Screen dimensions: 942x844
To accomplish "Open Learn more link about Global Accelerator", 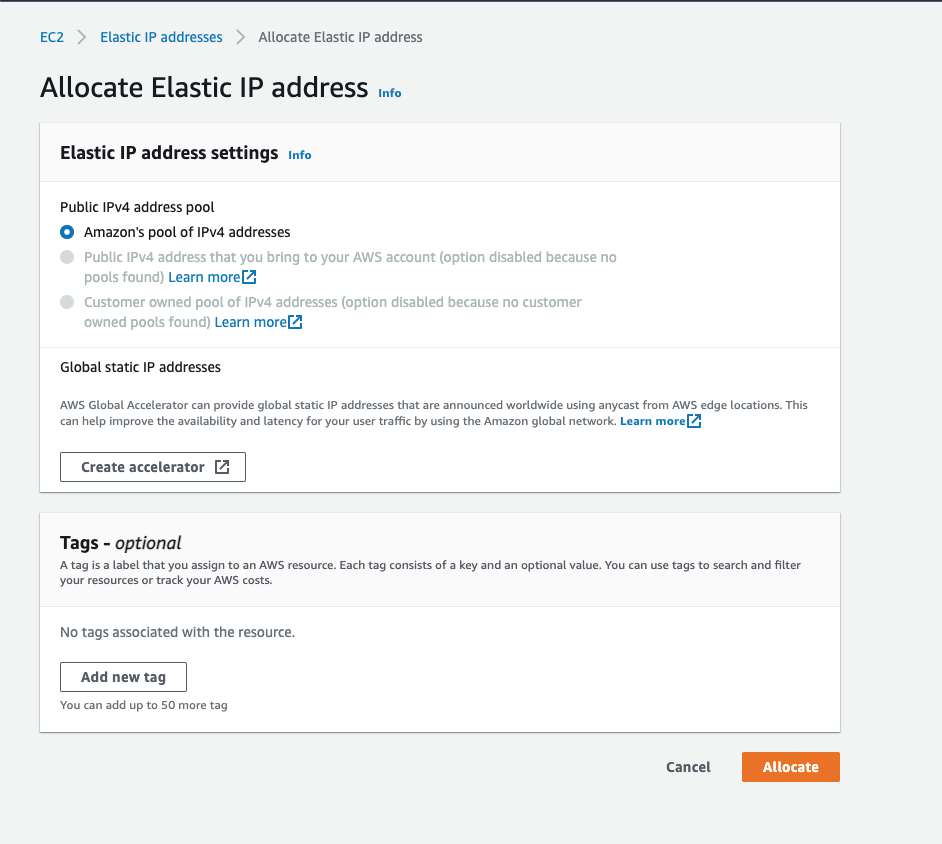I will click(652, 422).
